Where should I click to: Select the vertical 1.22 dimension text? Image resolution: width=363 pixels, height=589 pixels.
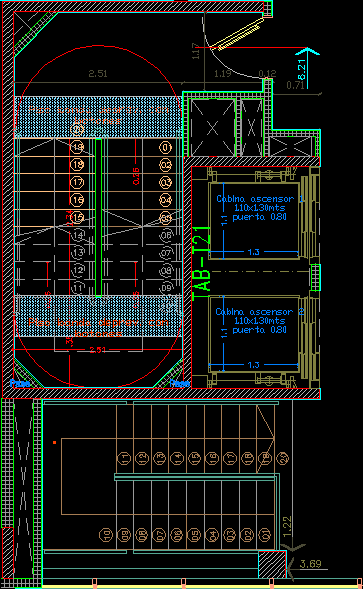click(x=287, y=527)
